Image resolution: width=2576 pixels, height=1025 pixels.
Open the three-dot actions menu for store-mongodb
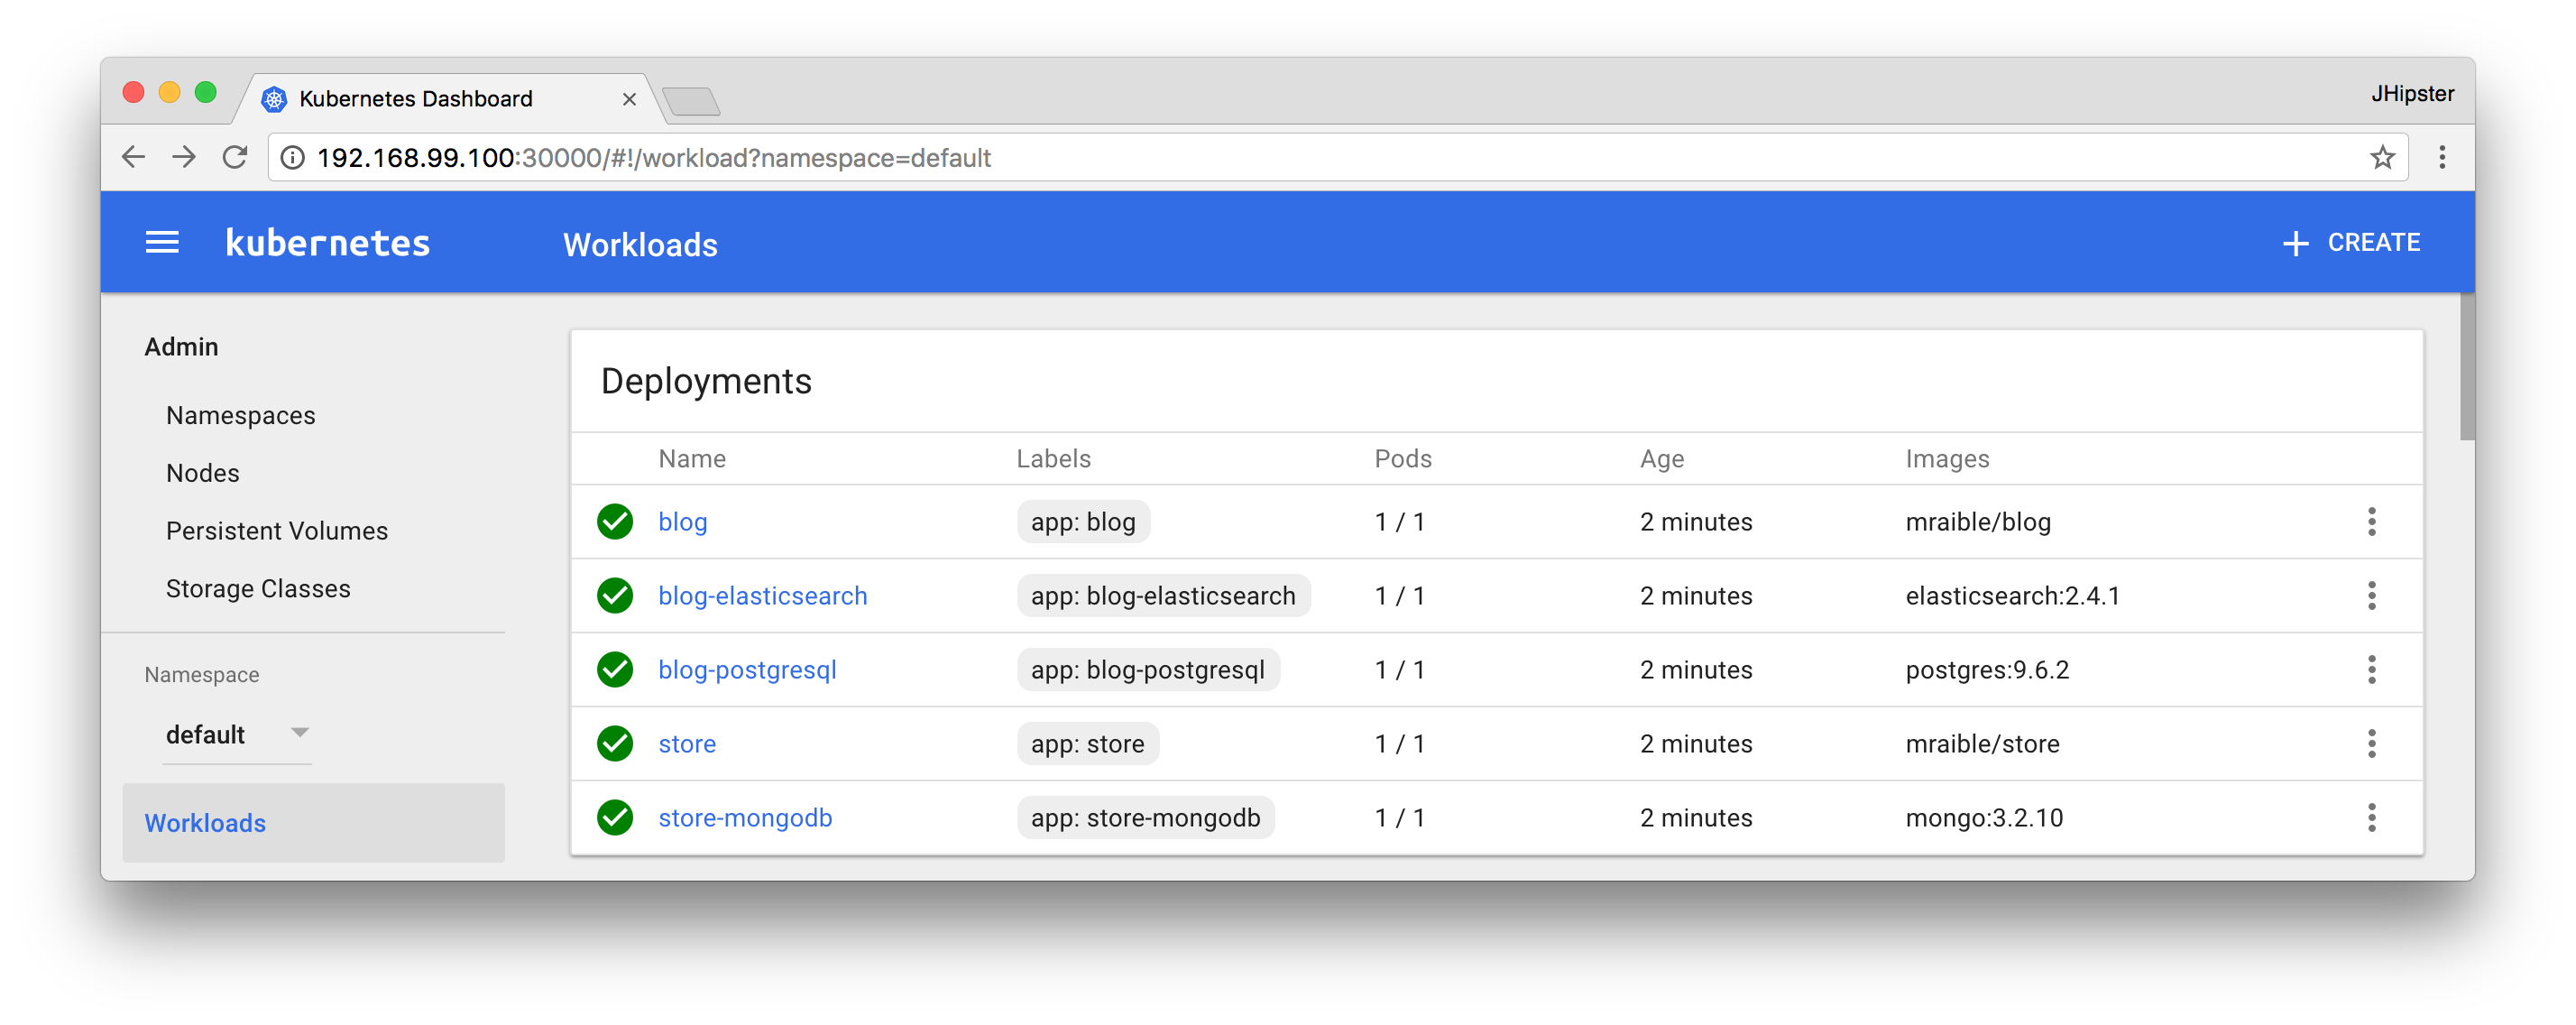(x=2371, y=818)
